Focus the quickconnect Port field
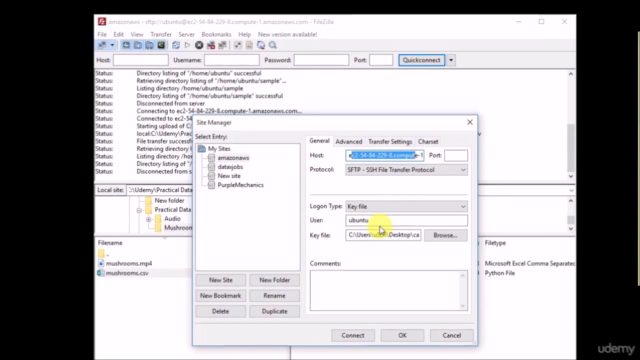Image resolution: width=640 pixels, height=360 pixels. coord(381,60)
